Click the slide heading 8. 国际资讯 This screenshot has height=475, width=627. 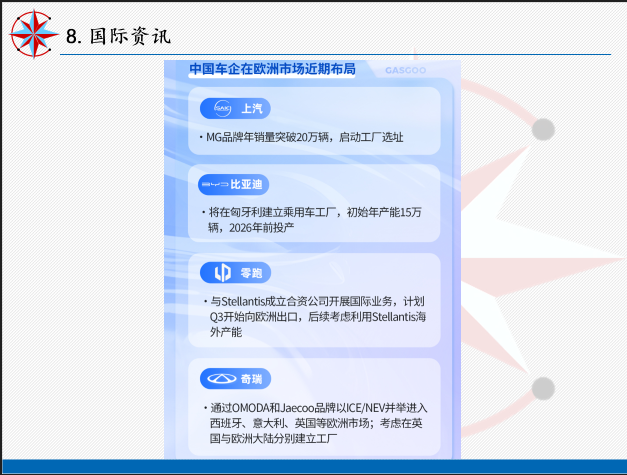[x=117, y=36]
